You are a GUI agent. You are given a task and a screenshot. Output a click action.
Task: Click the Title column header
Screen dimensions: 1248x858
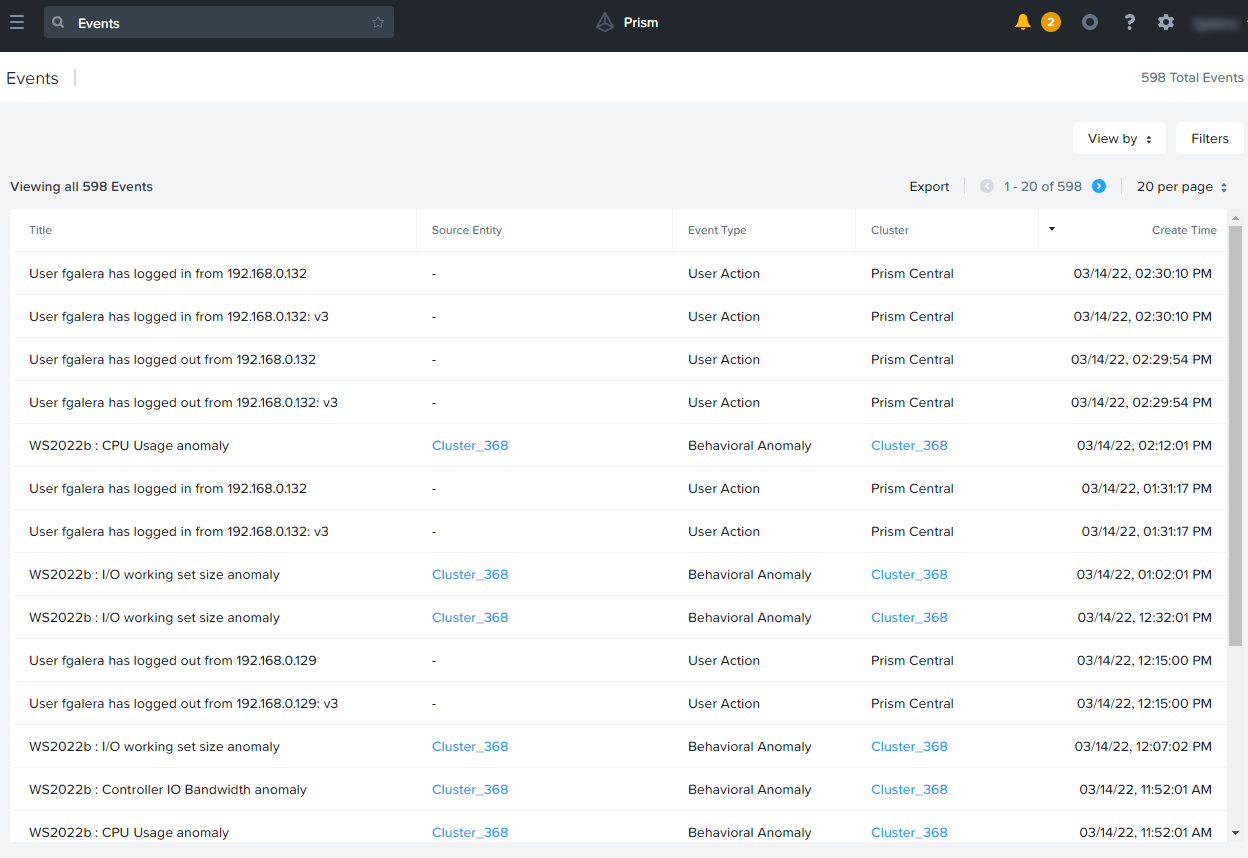pyautogui.click(x=41, y=230)
